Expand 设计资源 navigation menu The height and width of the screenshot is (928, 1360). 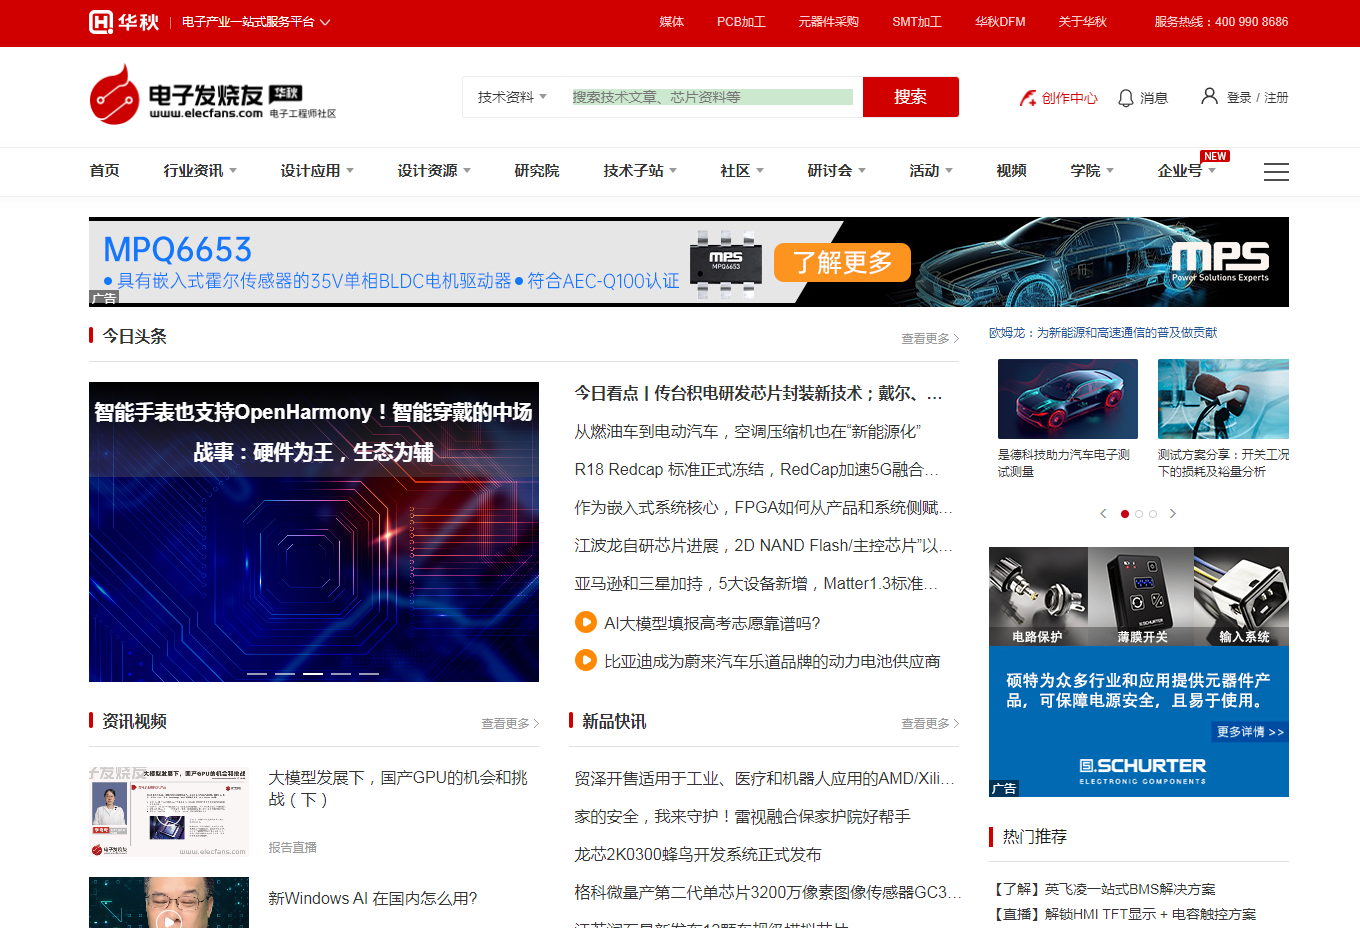[x=434, y=171]
